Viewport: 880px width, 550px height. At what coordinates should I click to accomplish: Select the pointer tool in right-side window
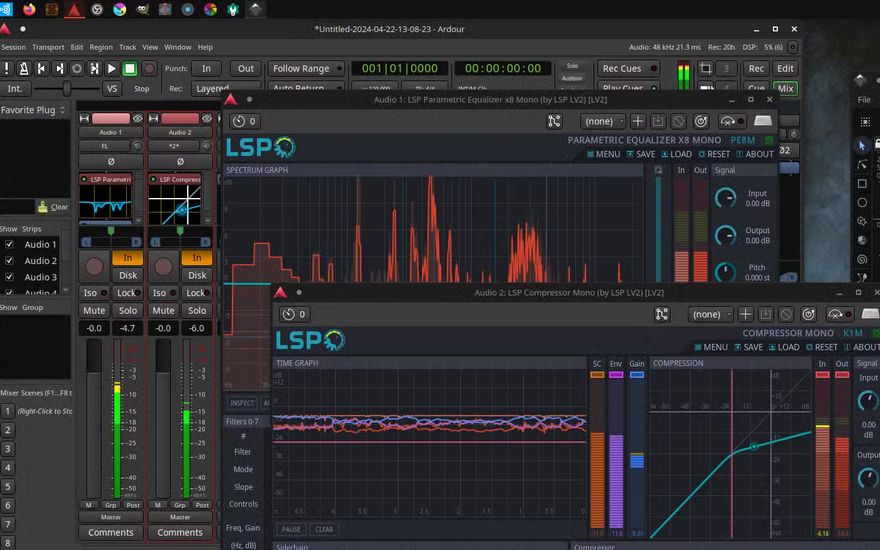[862, 145]
